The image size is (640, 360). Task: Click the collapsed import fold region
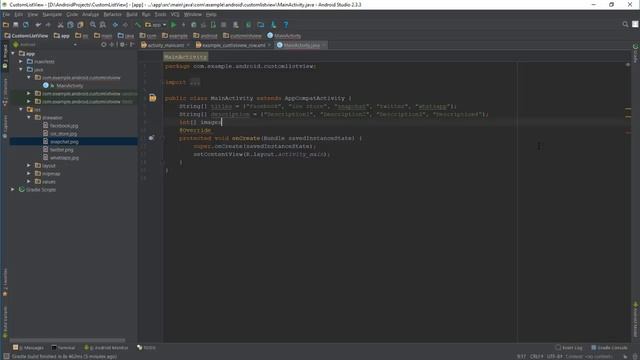tap(195, 82)
